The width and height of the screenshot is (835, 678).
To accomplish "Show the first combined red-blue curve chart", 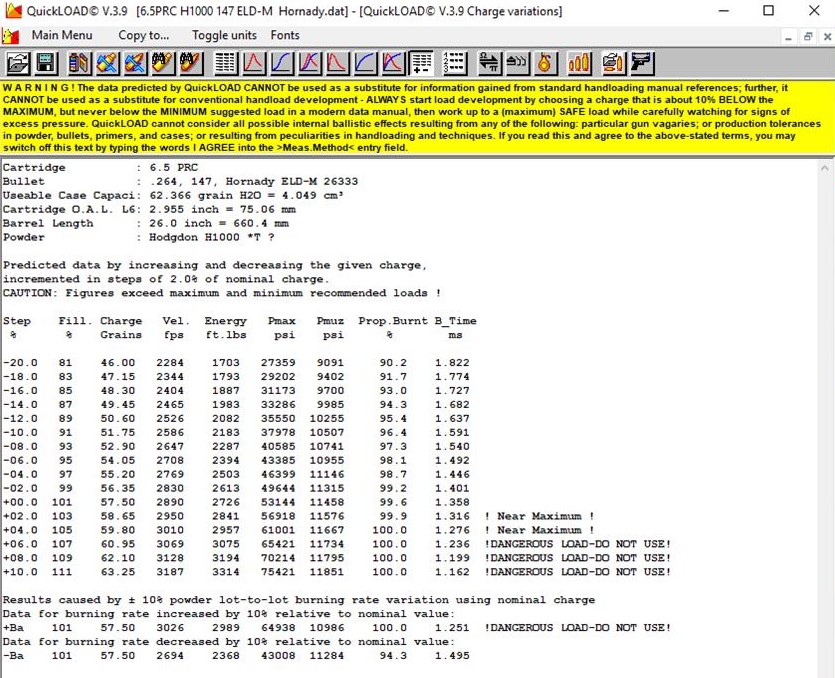I will (x=309, y=63).
